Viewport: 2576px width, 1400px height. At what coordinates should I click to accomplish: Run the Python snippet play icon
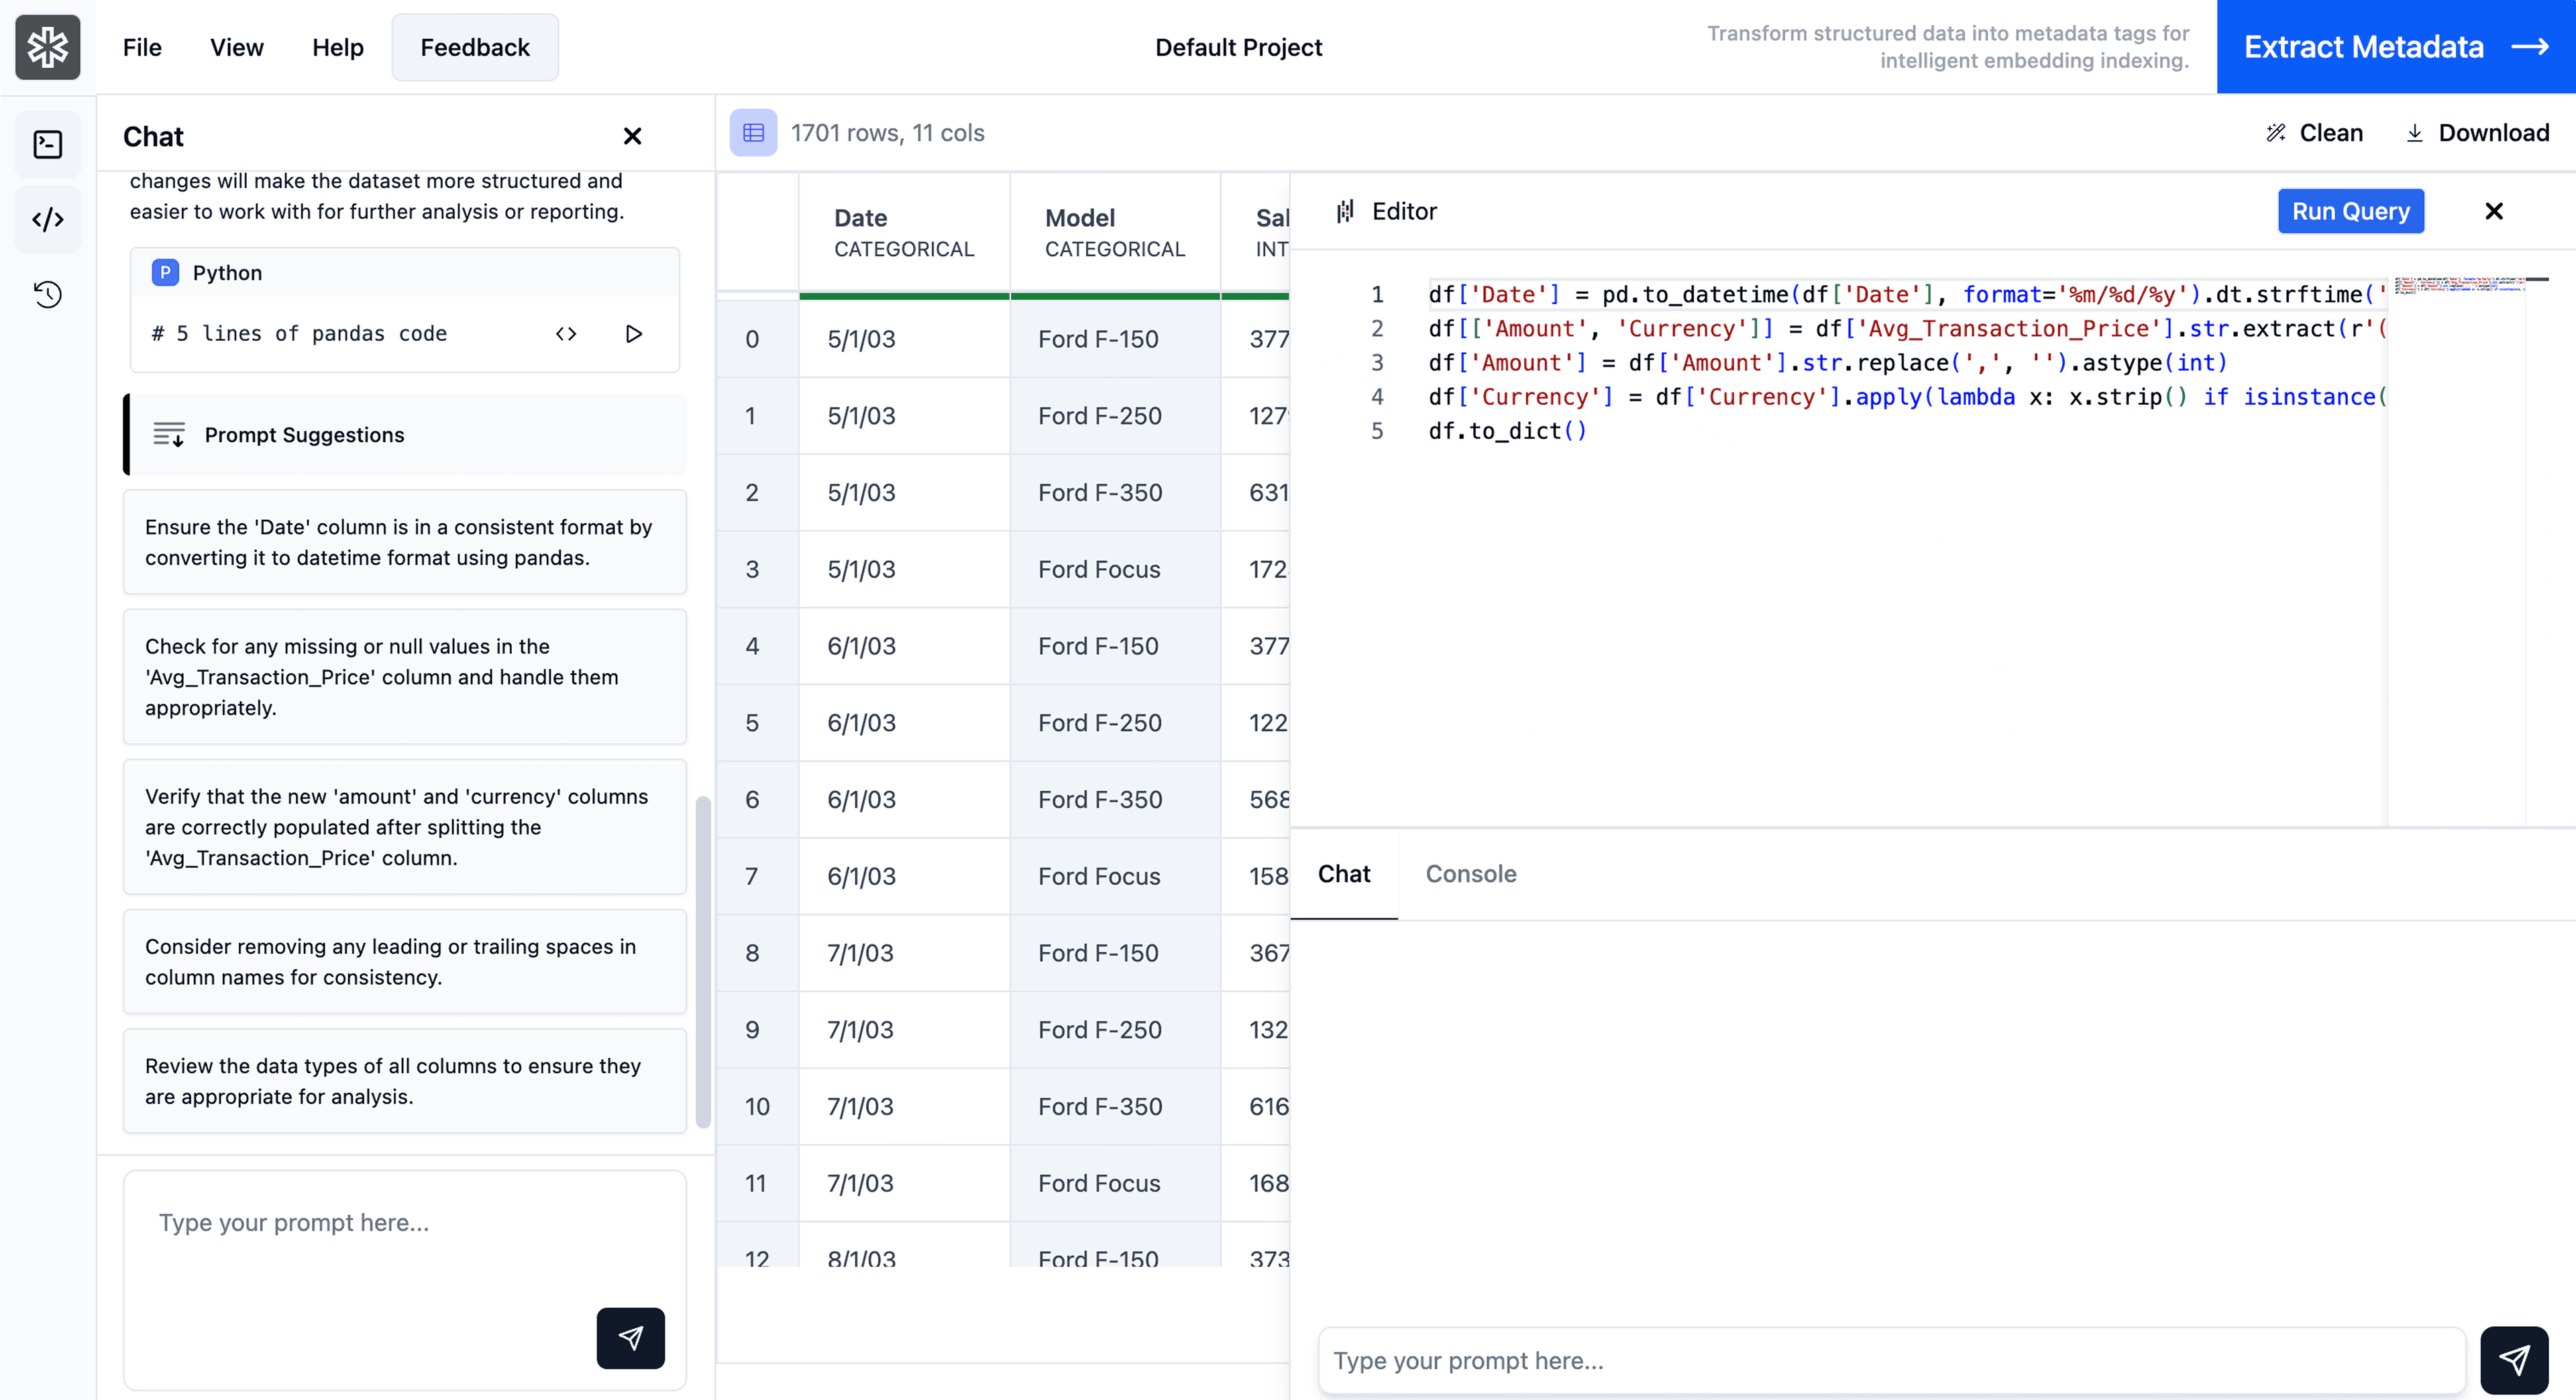633,334
